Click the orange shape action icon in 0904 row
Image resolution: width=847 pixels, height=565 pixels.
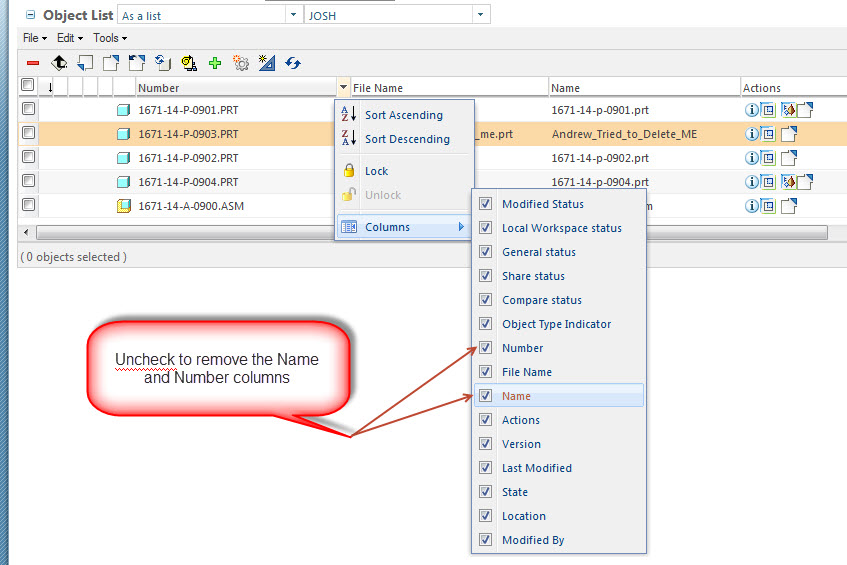[789, 182]
